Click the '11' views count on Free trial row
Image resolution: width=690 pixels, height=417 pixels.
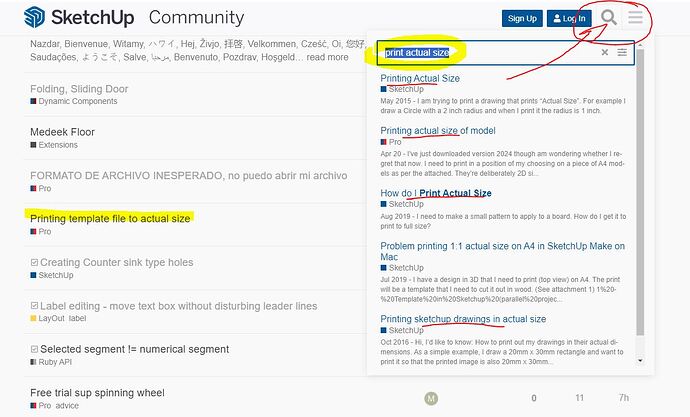point(580,398)
